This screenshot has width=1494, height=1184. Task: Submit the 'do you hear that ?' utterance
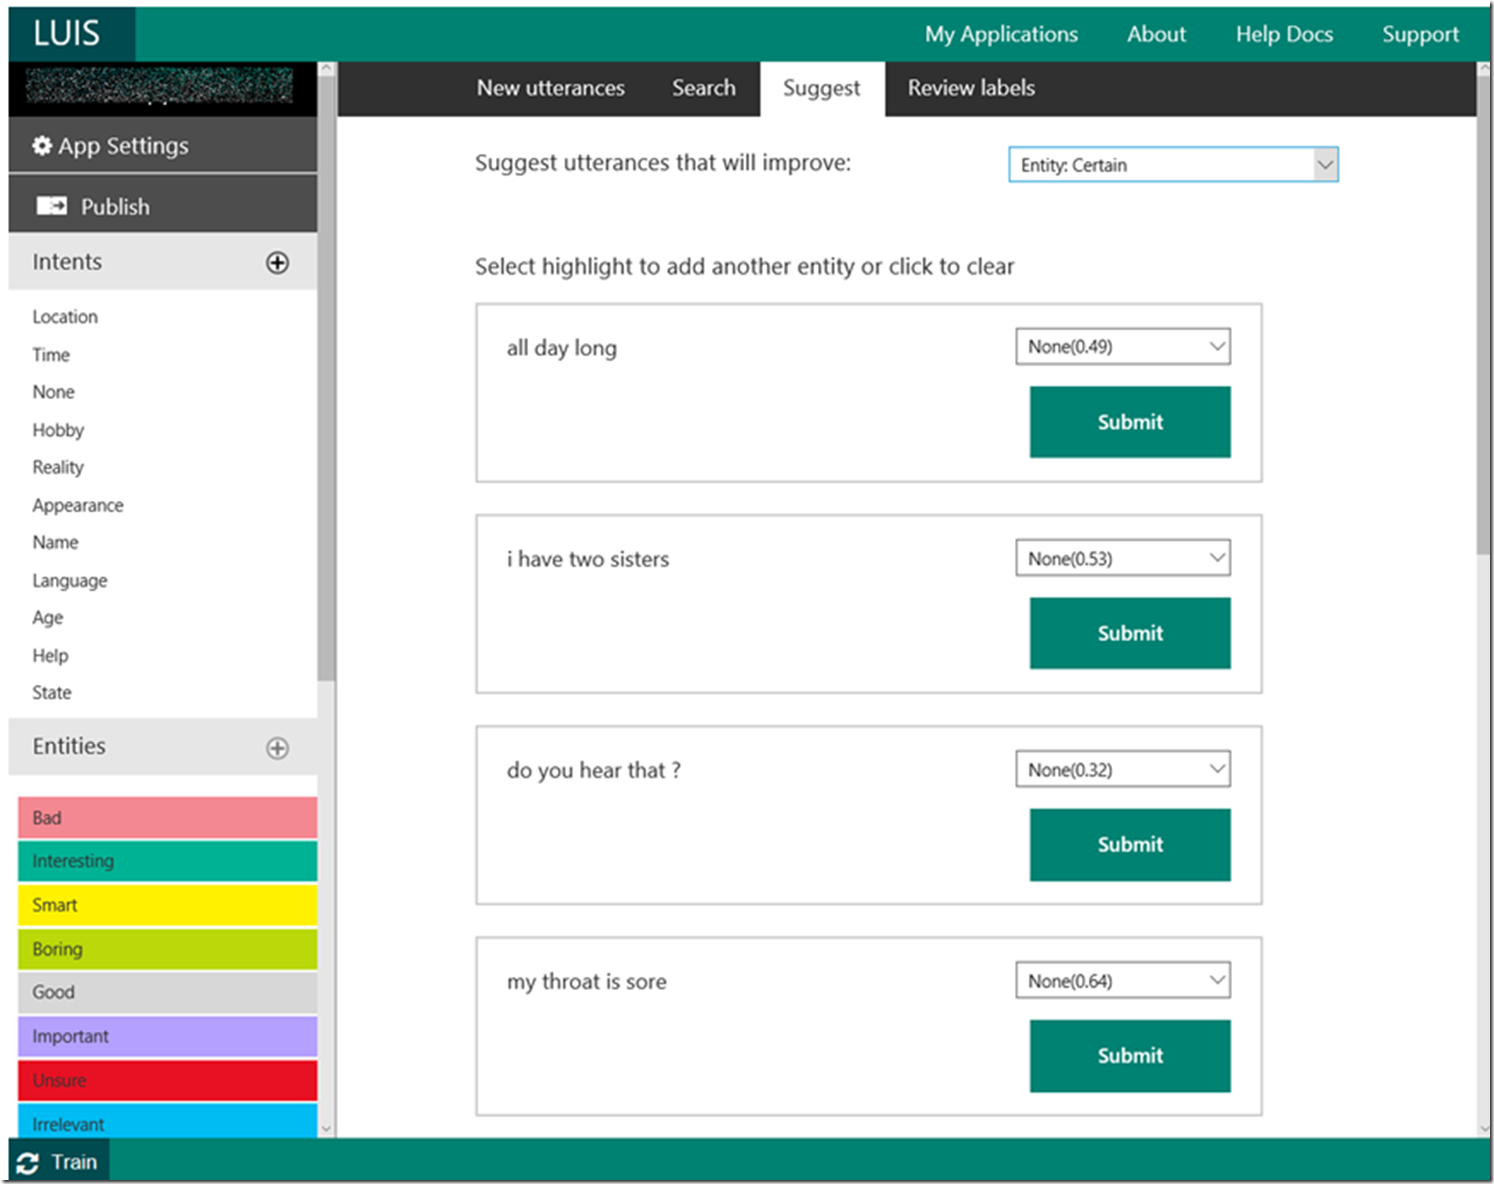(1130, 844)
